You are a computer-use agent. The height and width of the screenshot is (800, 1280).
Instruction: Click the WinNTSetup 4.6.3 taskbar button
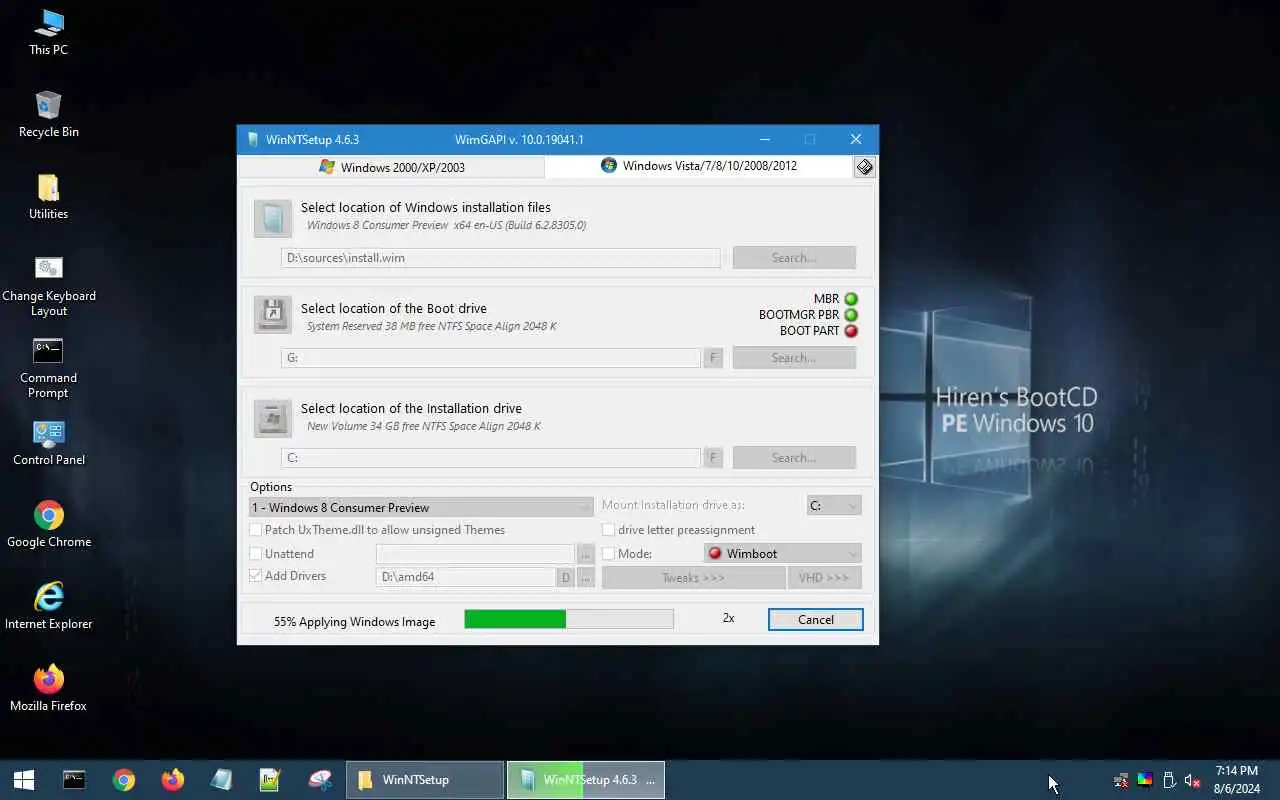(x=586, y=780)
